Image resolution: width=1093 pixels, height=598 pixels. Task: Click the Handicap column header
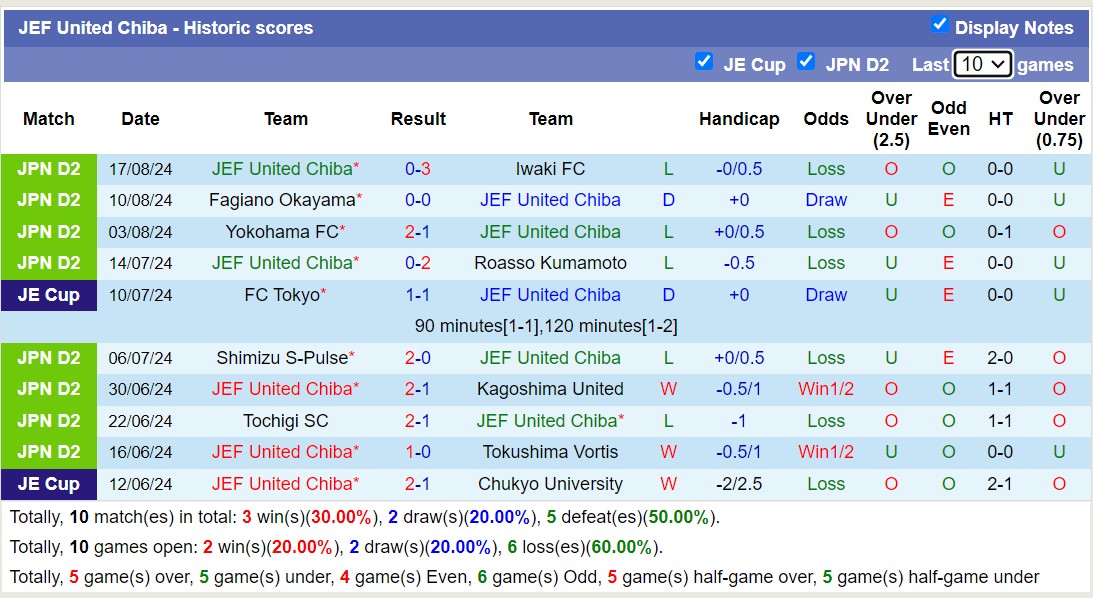click(739, 118)
